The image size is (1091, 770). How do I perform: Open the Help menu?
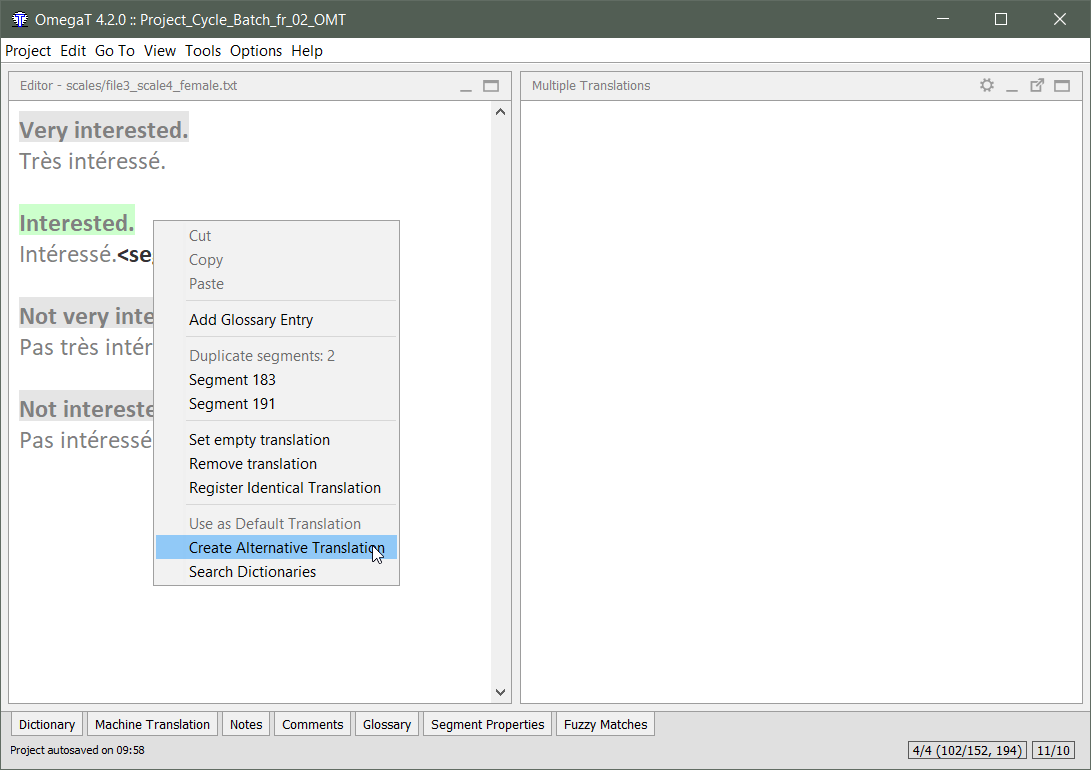[x=307, y=51]
